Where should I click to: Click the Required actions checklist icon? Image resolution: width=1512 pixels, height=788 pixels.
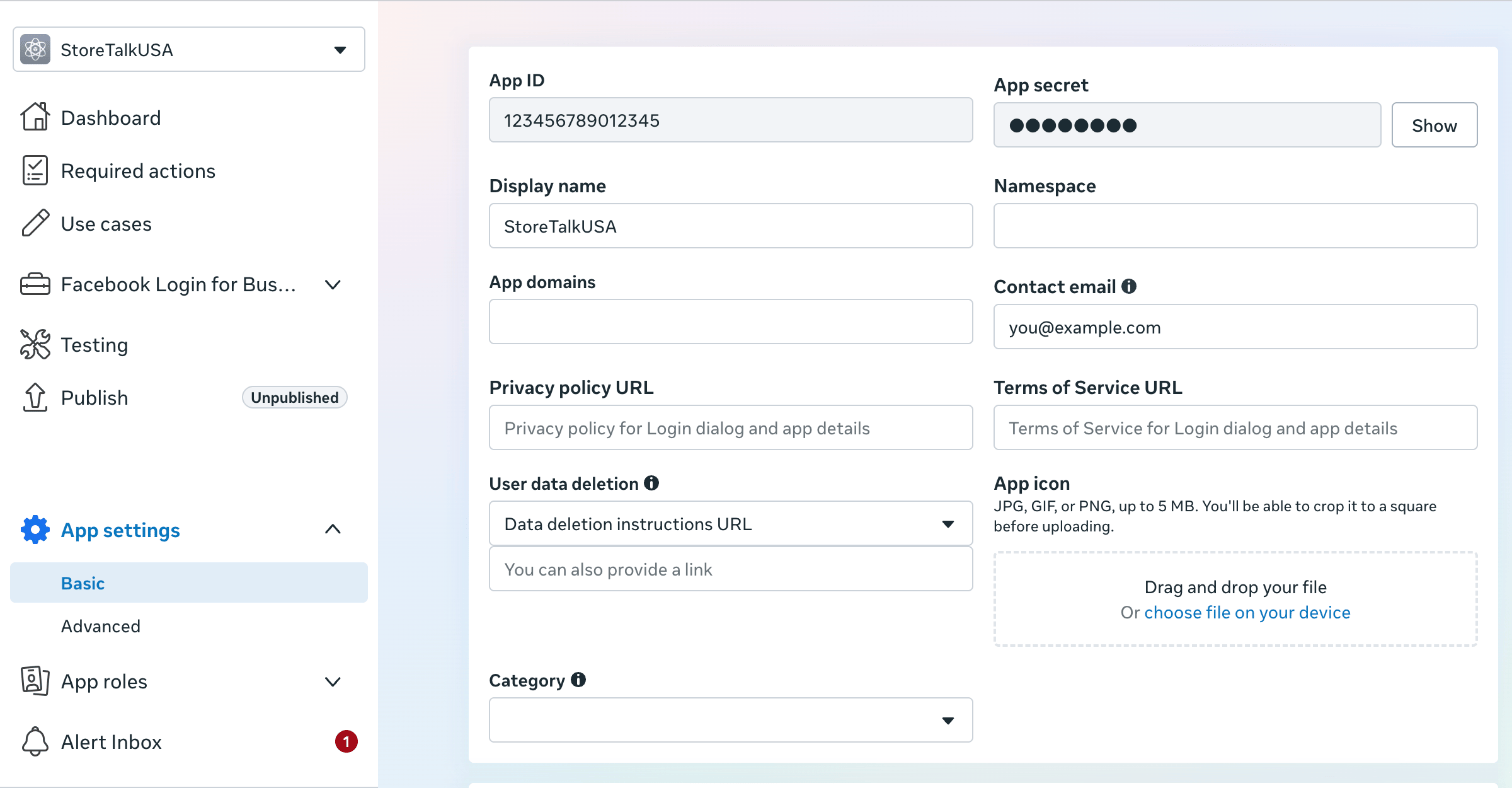tap(35, 170)
